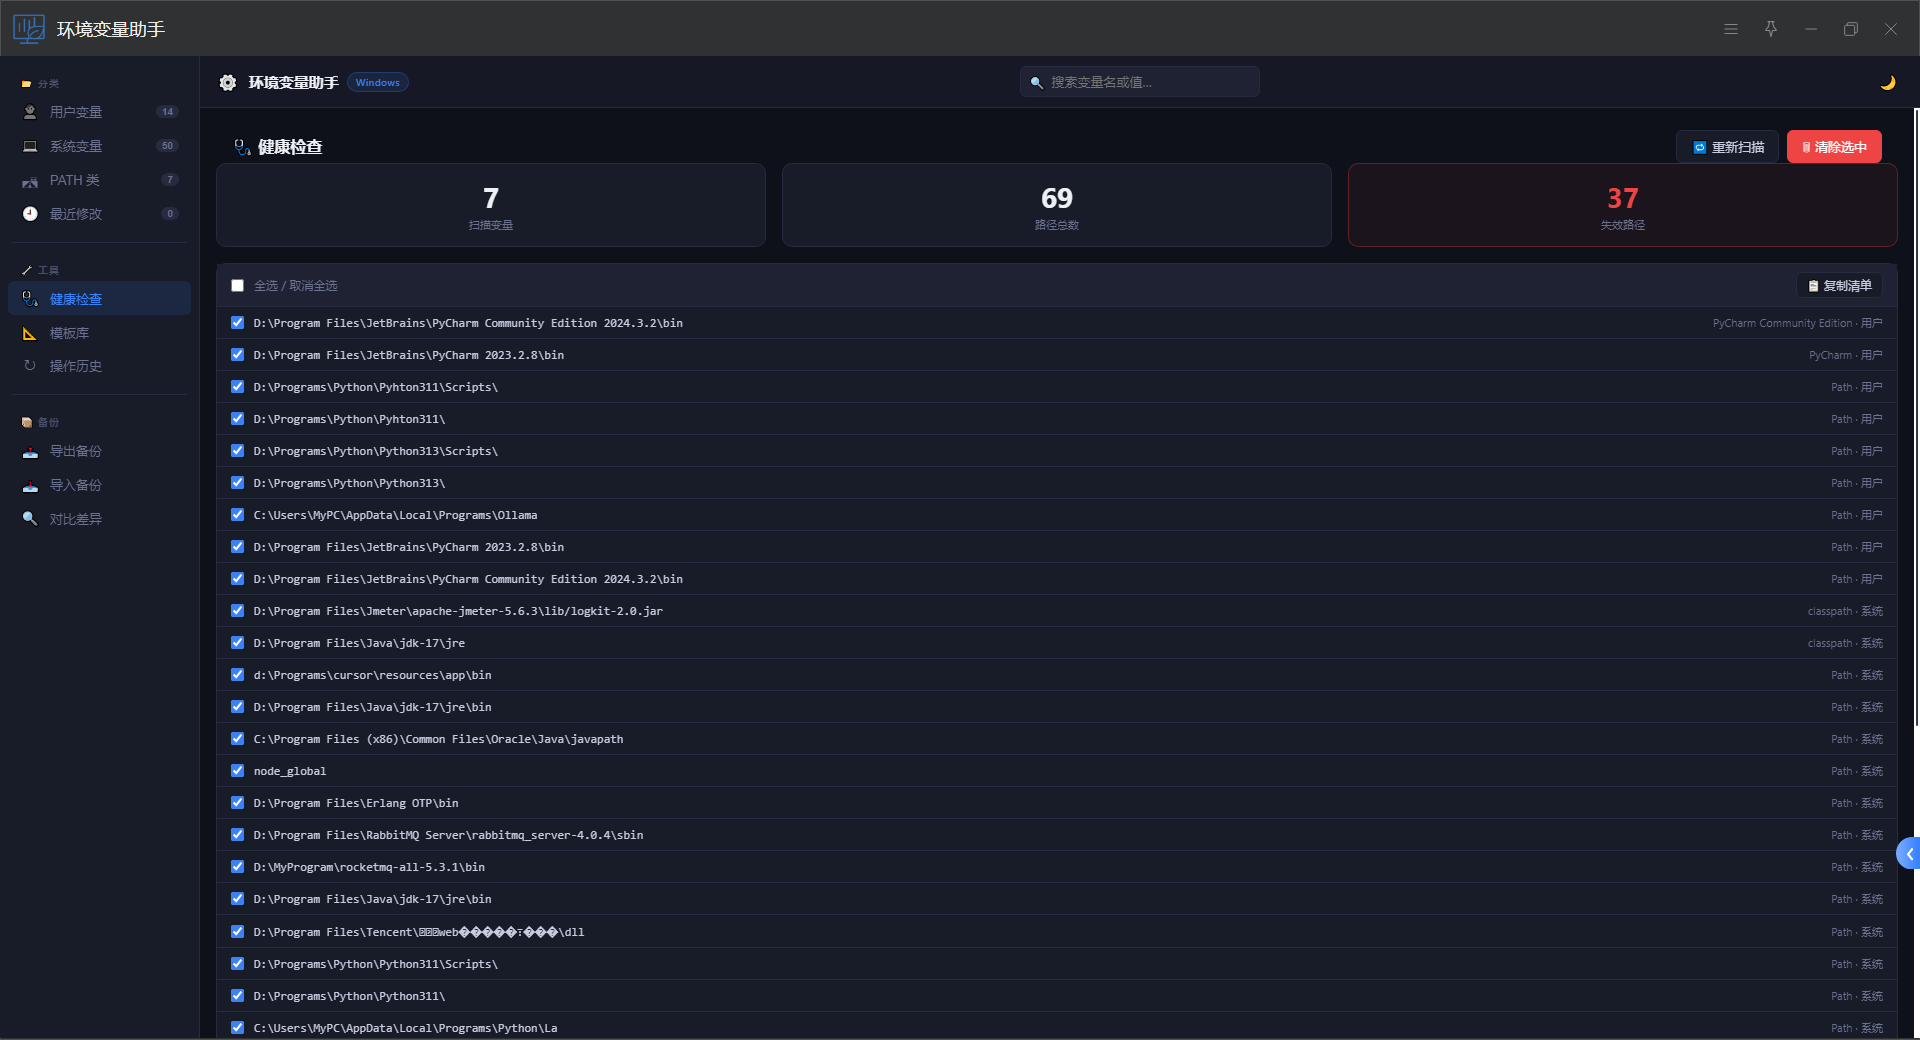Click the app logo in title bar
Image resolution: width=1920 pixels, height=1040 pixels.
tap(29, 29)
